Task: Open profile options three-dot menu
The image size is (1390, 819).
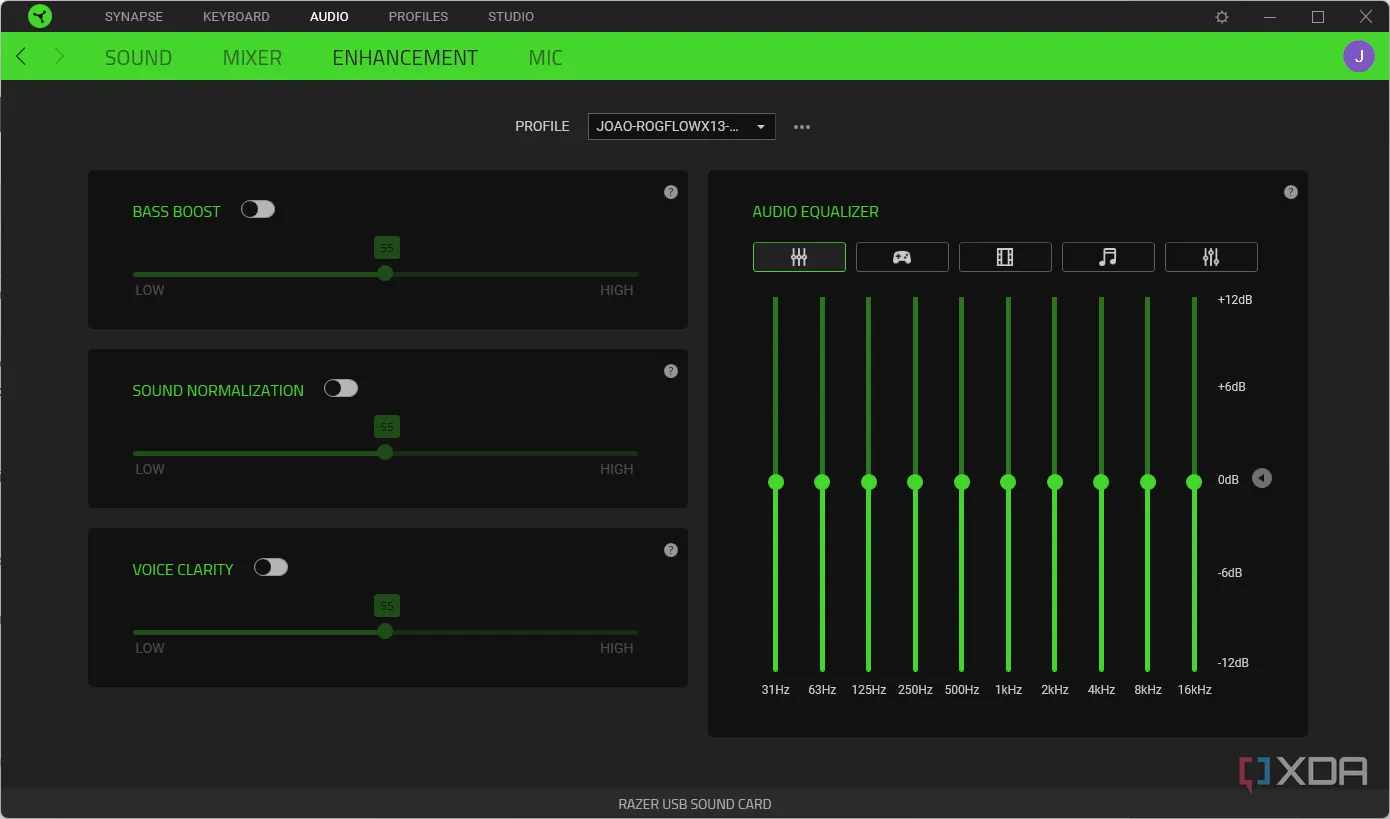Action: click(801, 127)
